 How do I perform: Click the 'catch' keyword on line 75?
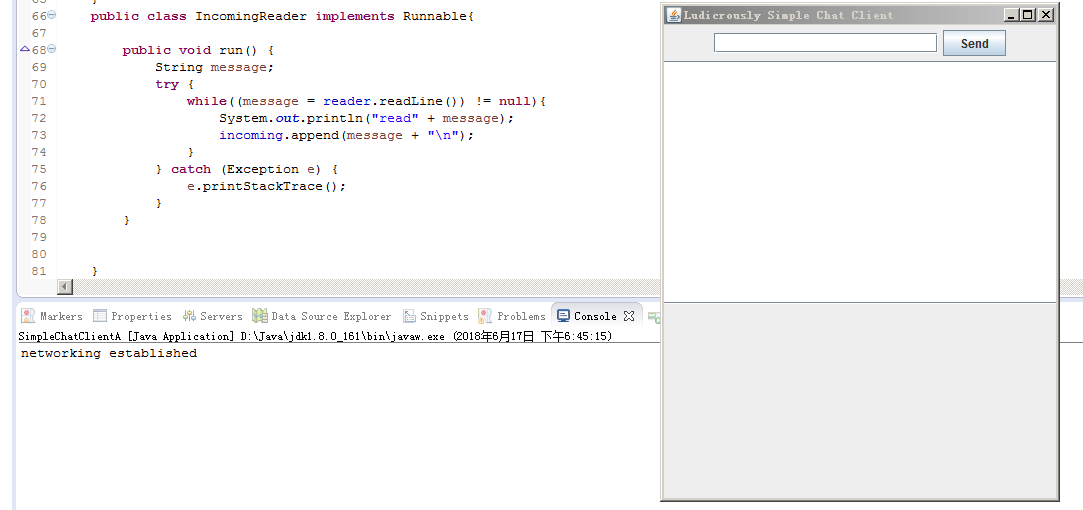pyautogui.click(x=191, y=169)
